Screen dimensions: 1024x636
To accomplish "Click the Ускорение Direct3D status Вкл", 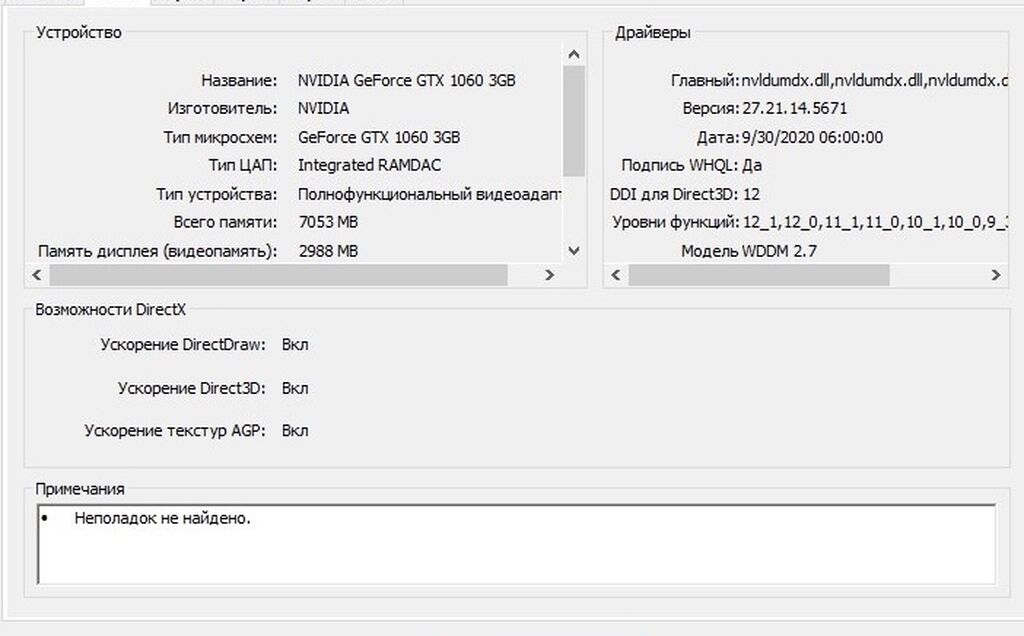I will 295,388.
